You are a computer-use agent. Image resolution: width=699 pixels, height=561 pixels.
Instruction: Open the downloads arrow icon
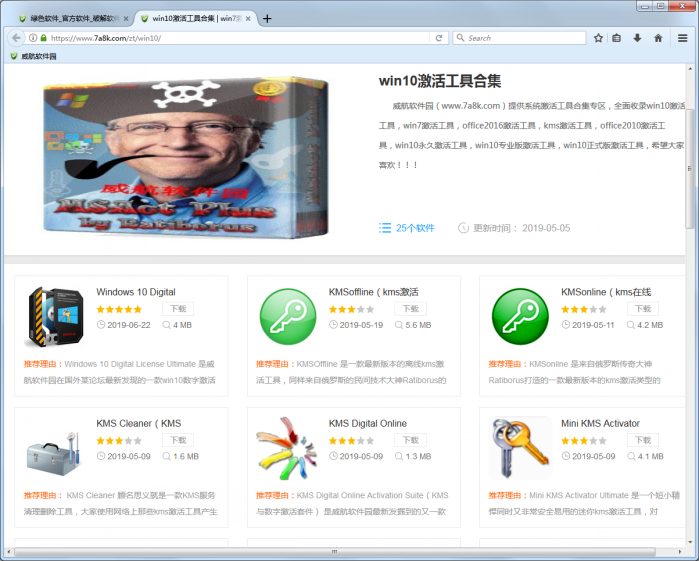(x=637, y=38)
